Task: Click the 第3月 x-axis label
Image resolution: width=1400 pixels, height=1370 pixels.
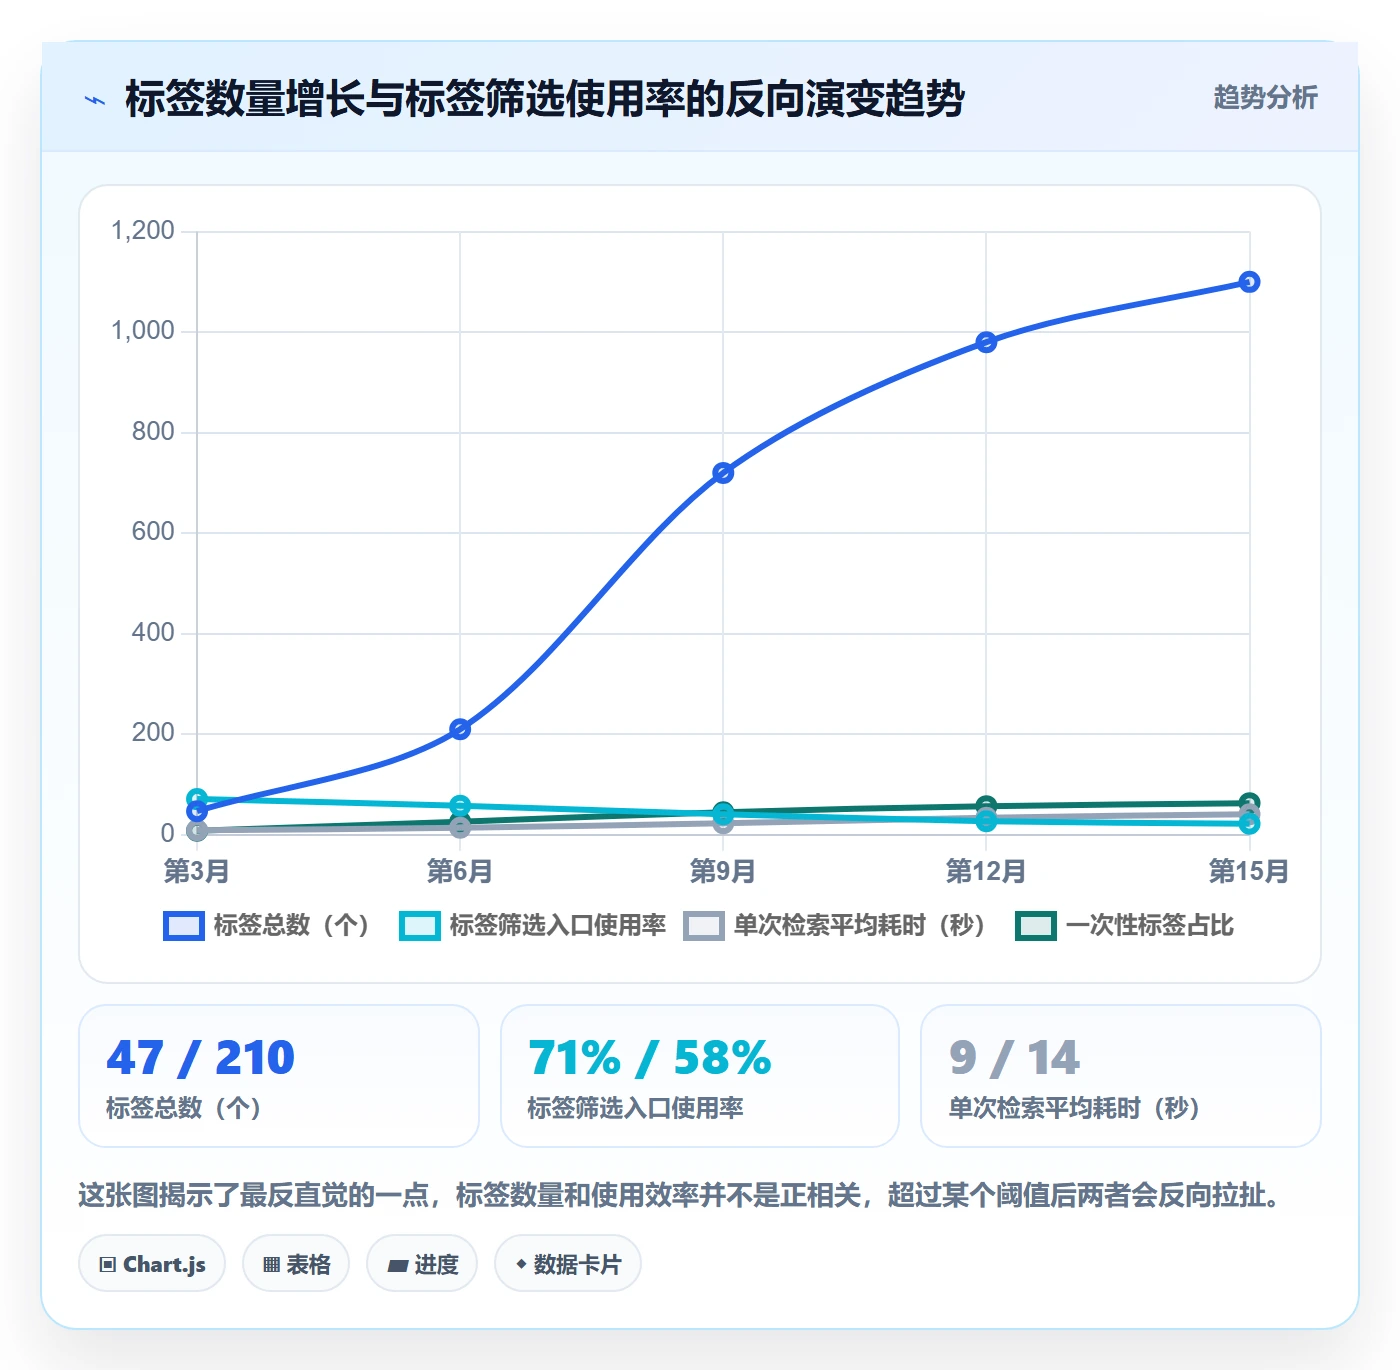Action: pos(197,871)
